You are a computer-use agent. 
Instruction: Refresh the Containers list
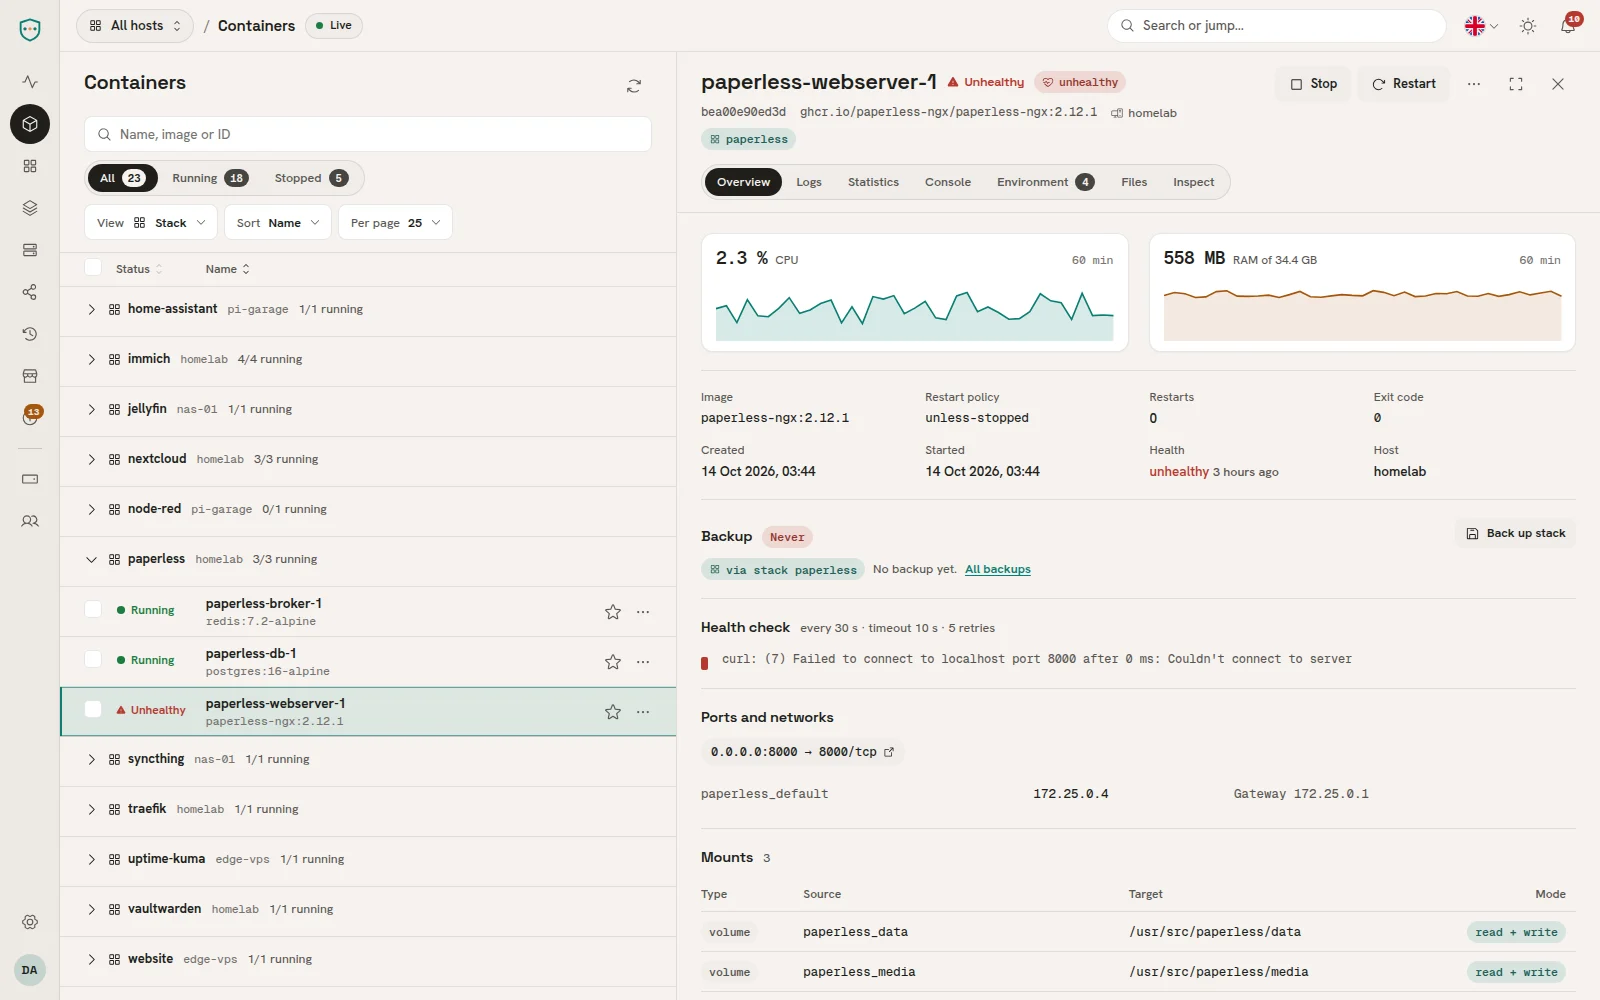(x=634, y=86)
